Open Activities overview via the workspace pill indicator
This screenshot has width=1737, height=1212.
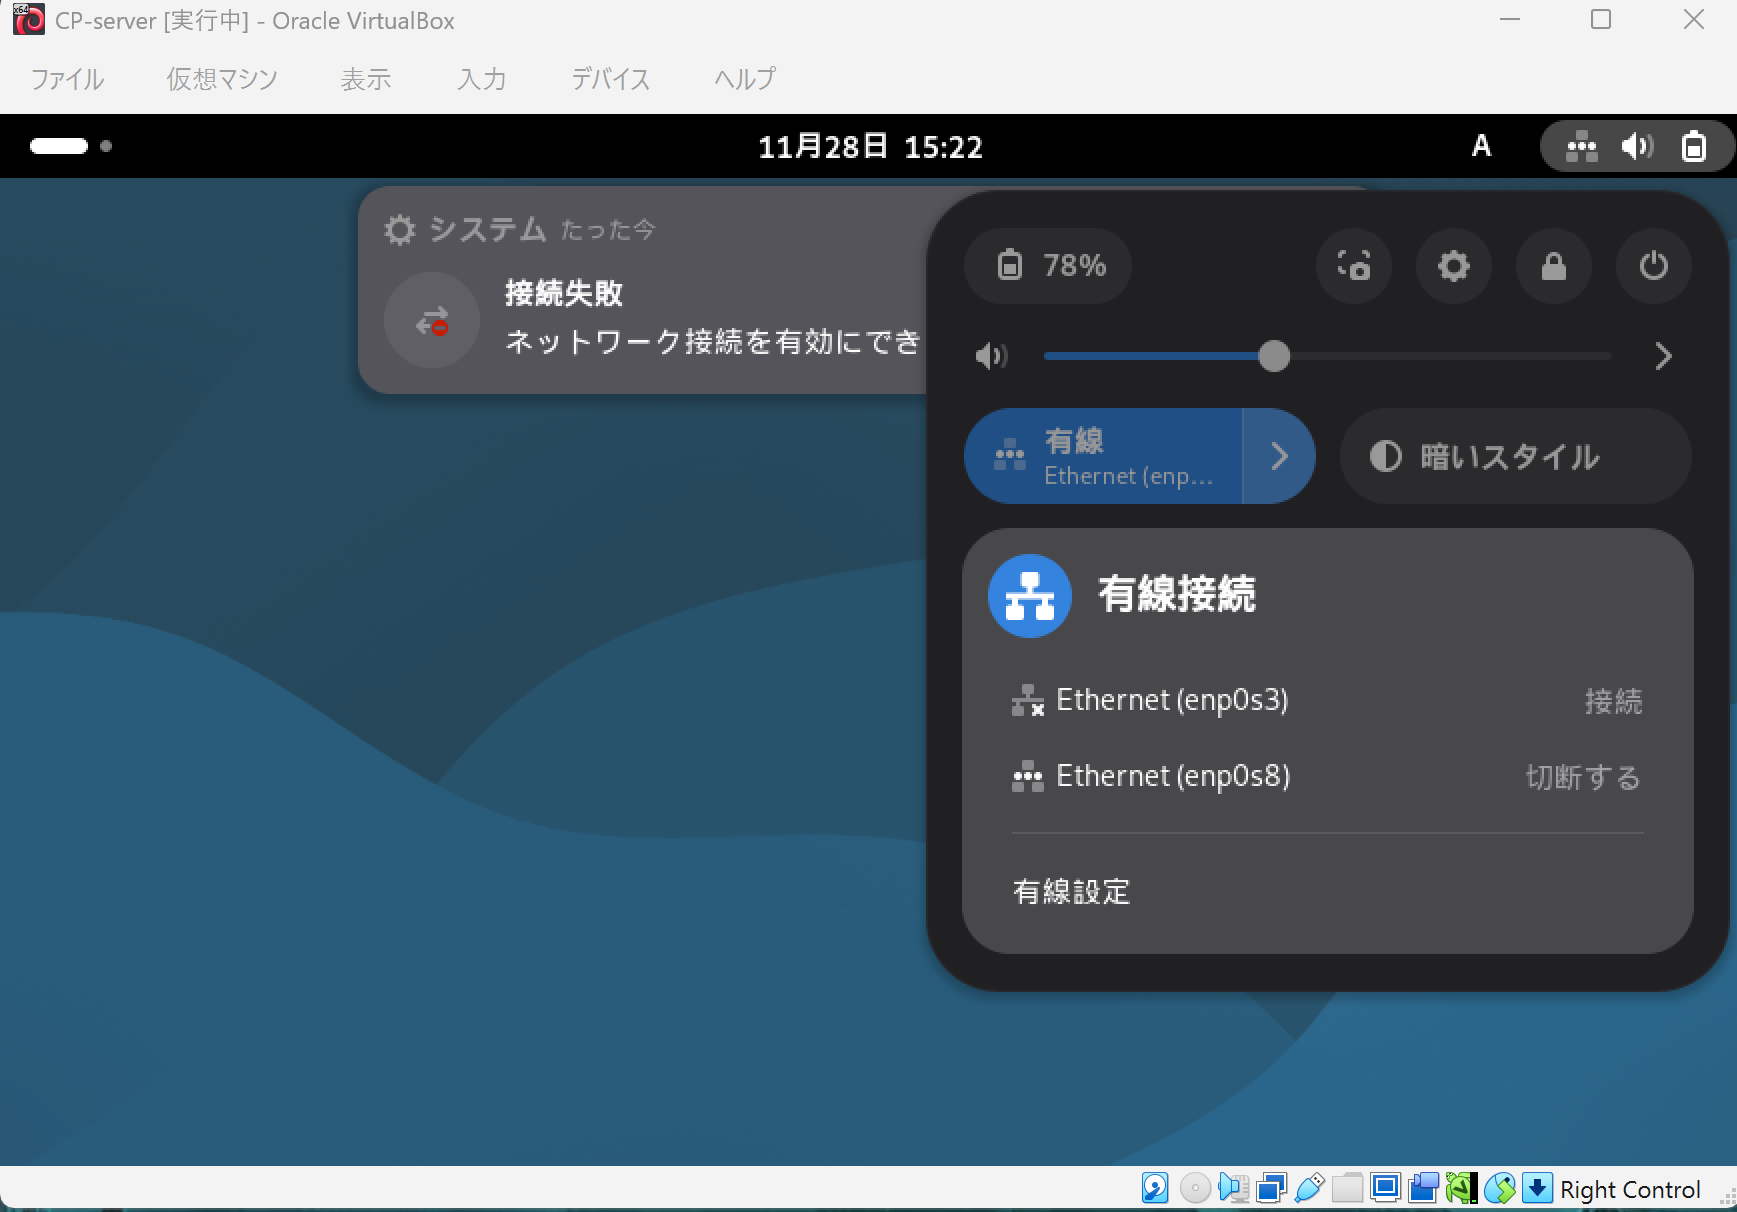(x=71, y=146)
